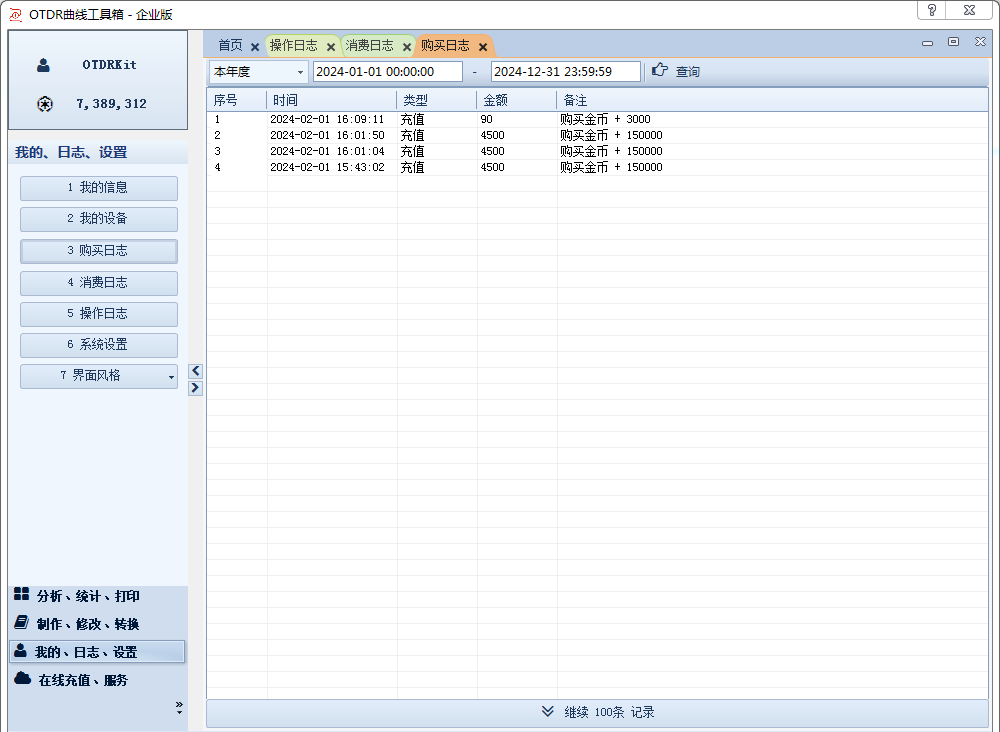Open the 分析、统计、打印 section
Viewport: 1000px width, 732px height.
point(88,596)
